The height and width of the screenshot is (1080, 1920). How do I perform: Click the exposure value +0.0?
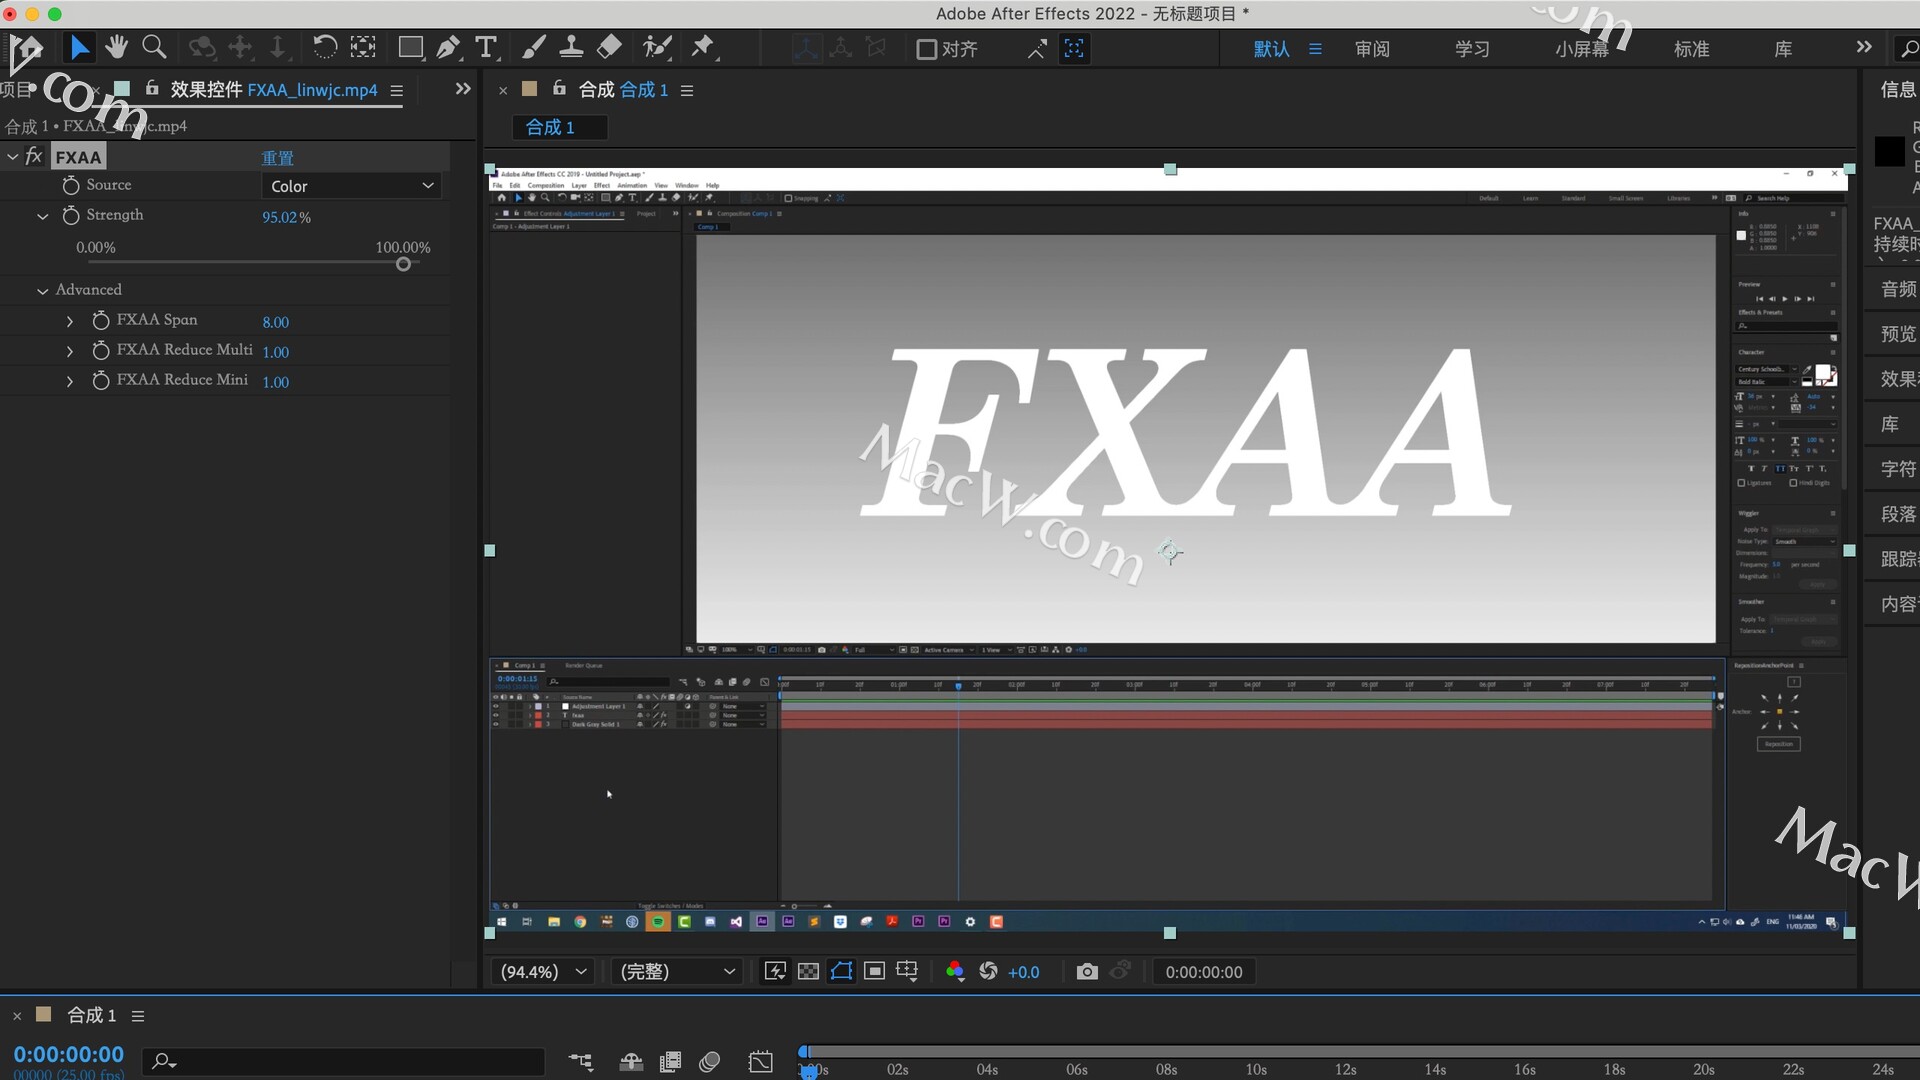1023,972
